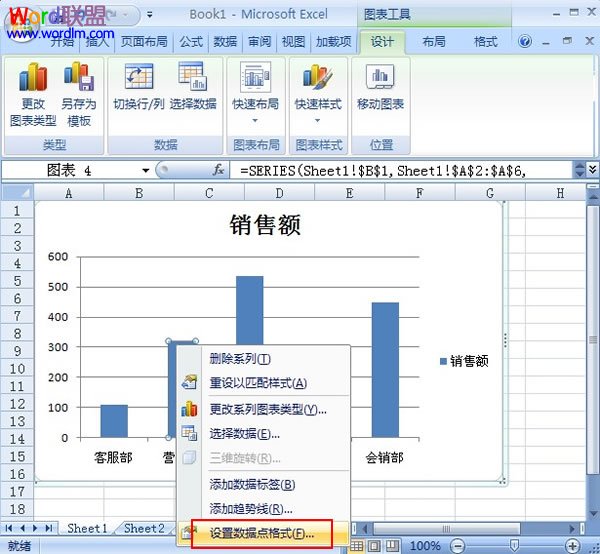Click the Switch Row/Column (切换行/列) icon
Screen dimensions: 600x554
tap(139, 76)
